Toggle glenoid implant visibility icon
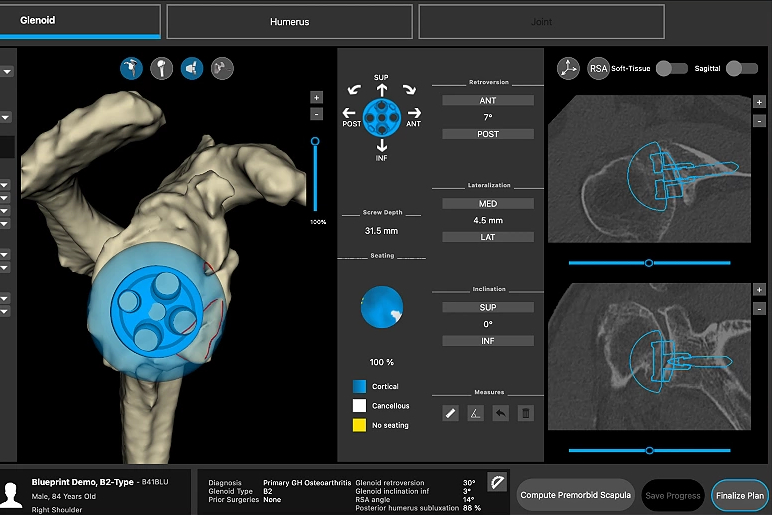772x515 pixels. tap(191, 68)
